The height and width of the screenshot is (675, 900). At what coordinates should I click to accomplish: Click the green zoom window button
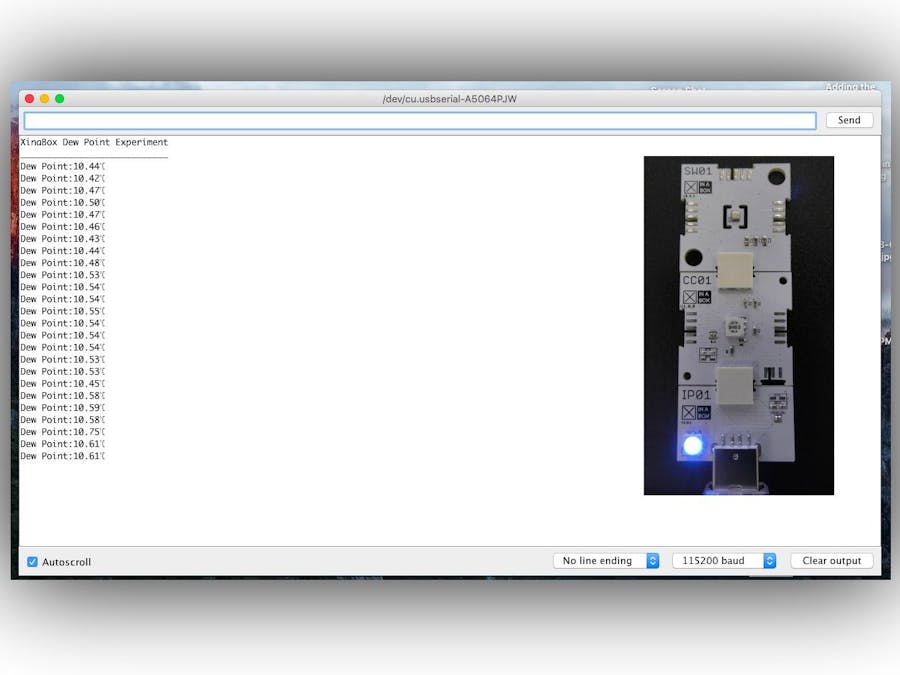point(59,99)
